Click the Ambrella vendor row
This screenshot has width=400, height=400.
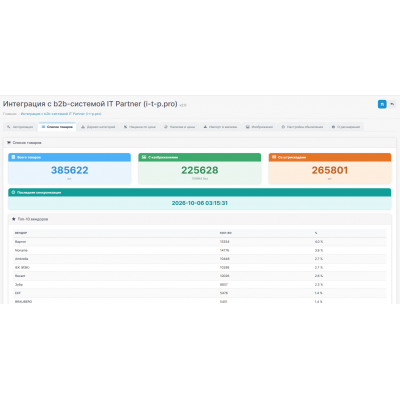(x=200, y=259)
